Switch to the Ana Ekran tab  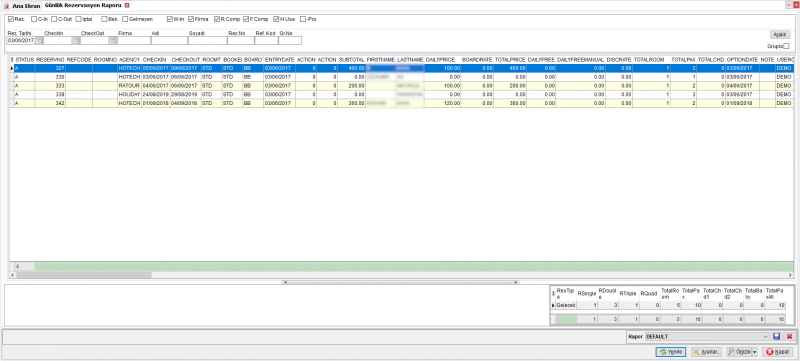[26, 6]
